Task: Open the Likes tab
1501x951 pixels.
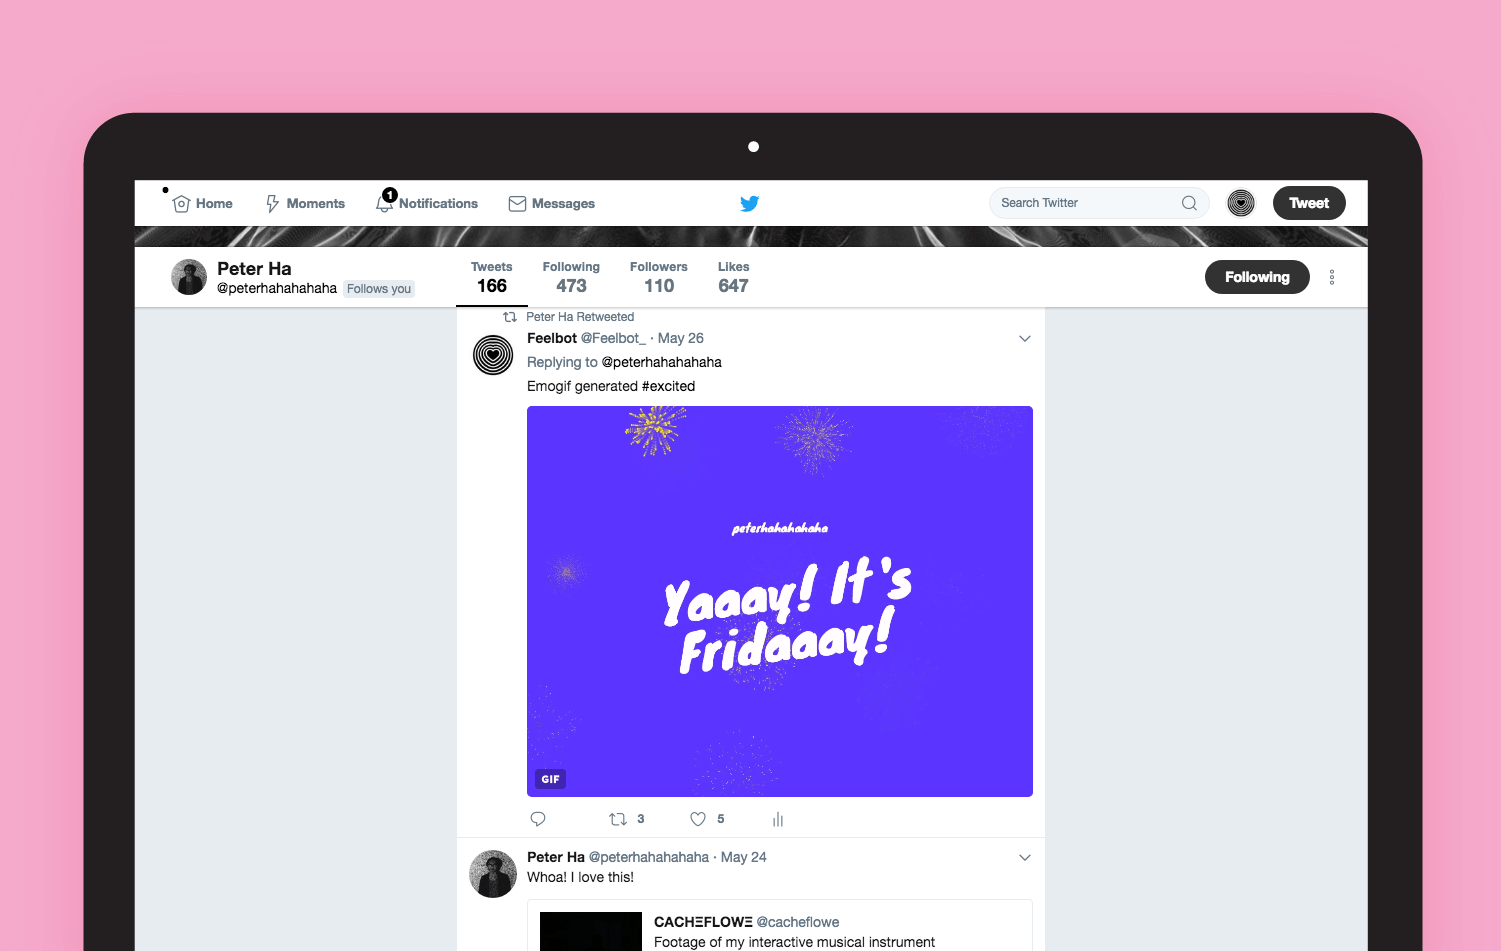Action: click(x=733, y=278)
